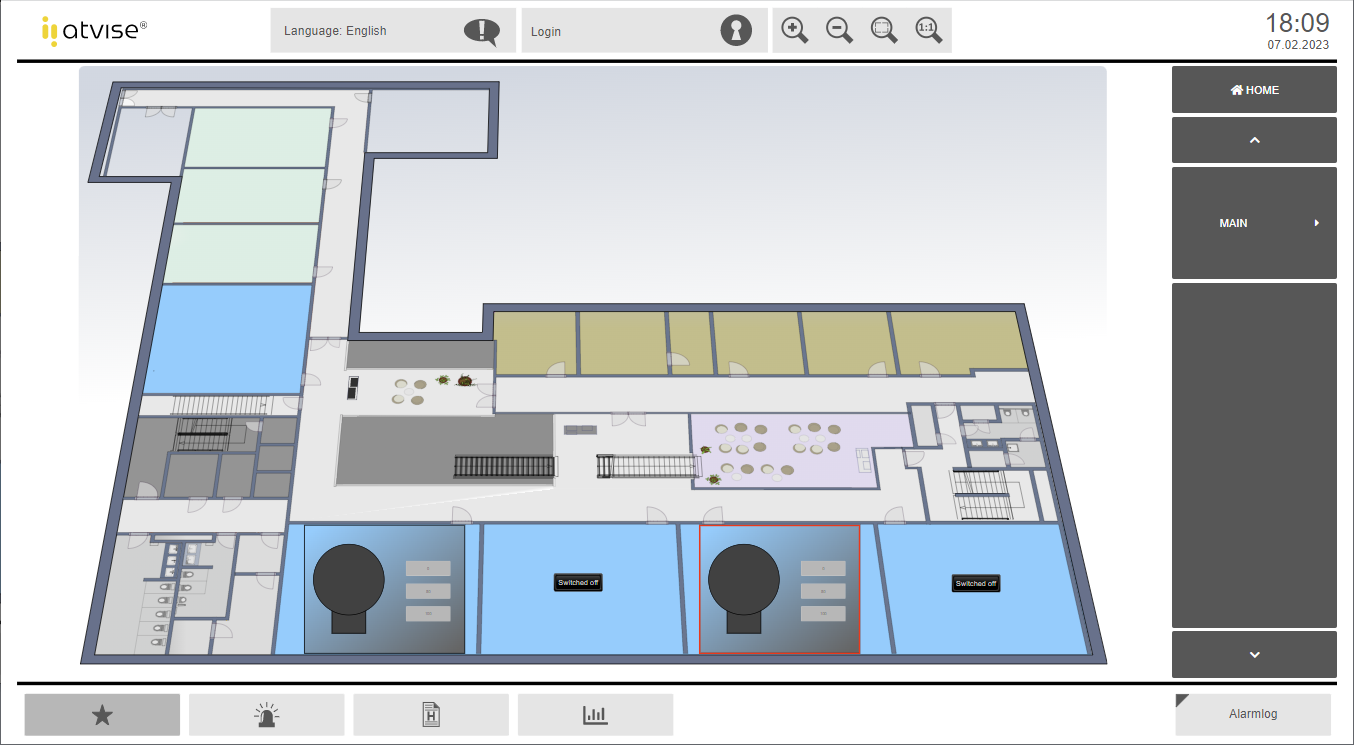Click the zoom in magnifier icon
Image resolution: width=1354 pixels, height=745 pixels.
click(794, 30)
